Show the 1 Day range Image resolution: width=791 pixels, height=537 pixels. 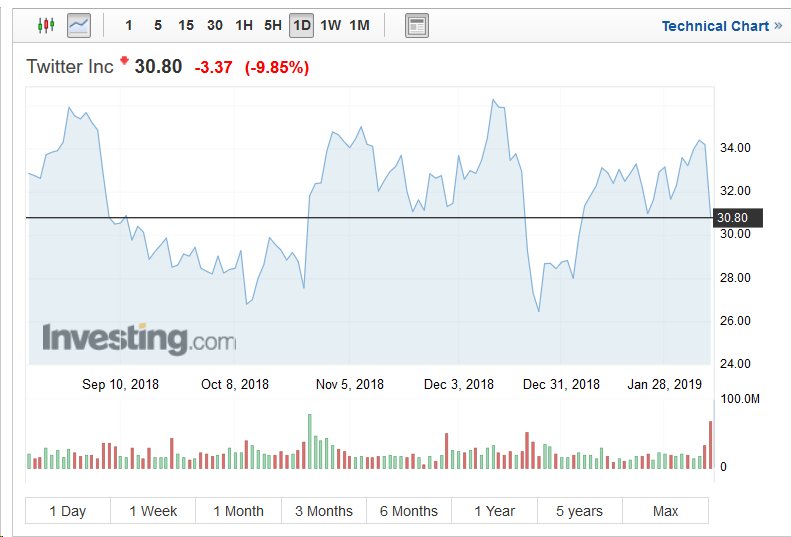pyautogui.click(x=68, y=511)
